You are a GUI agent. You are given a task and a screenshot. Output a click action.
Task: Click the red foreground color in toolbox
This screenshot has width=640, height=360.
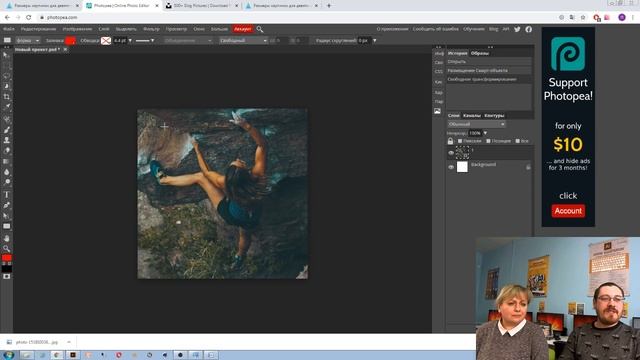[x=7, y=258]
